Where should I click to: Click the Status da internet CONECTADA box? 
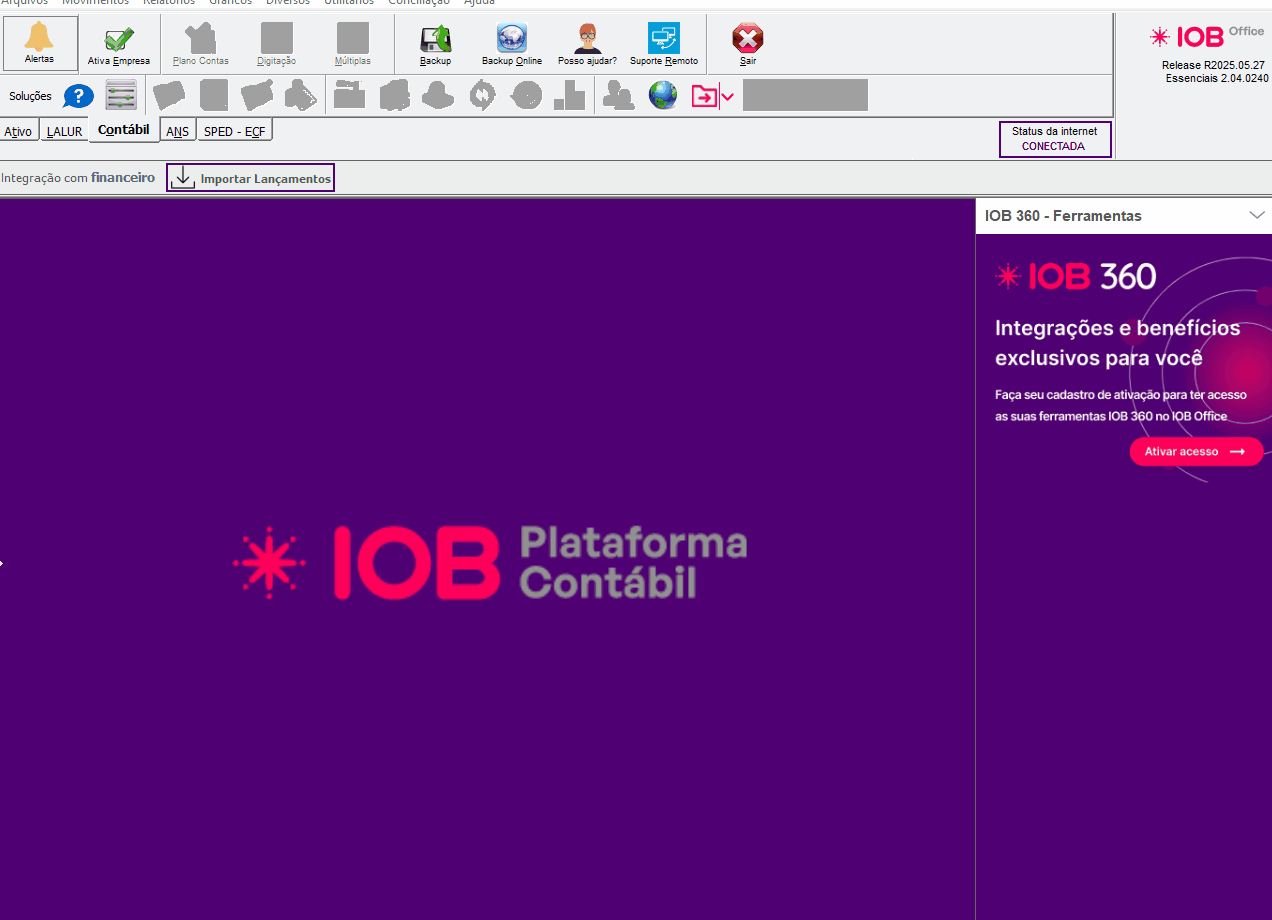coord(1054,139)
